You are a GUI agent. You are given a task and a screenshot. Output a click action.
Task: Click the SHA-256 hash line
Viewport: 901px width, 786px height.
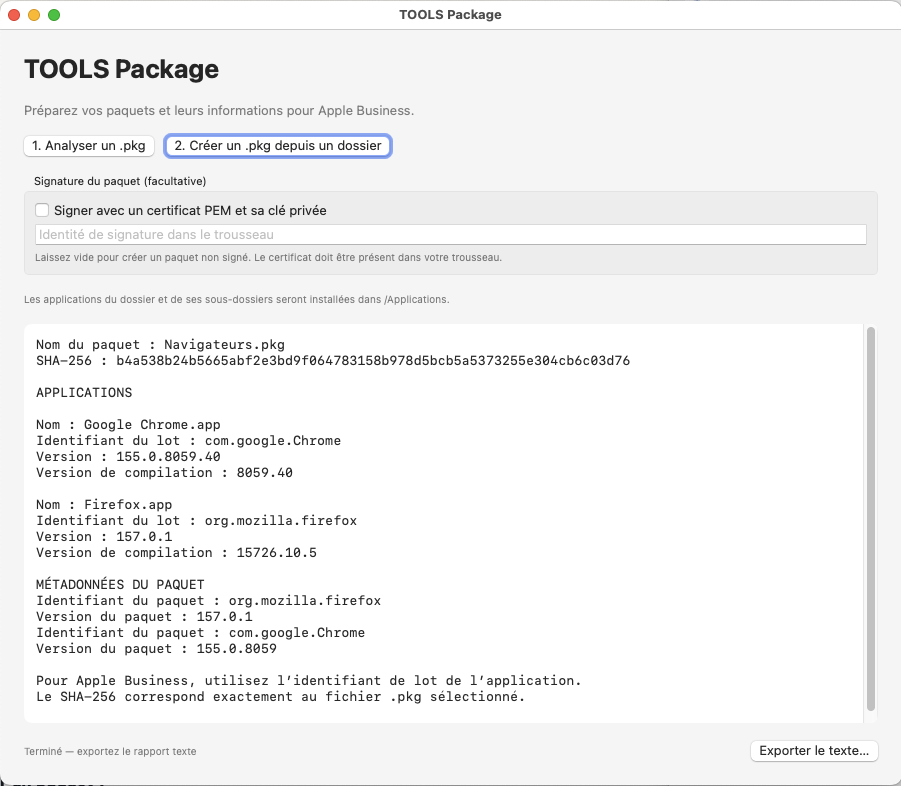coord(333,361)
